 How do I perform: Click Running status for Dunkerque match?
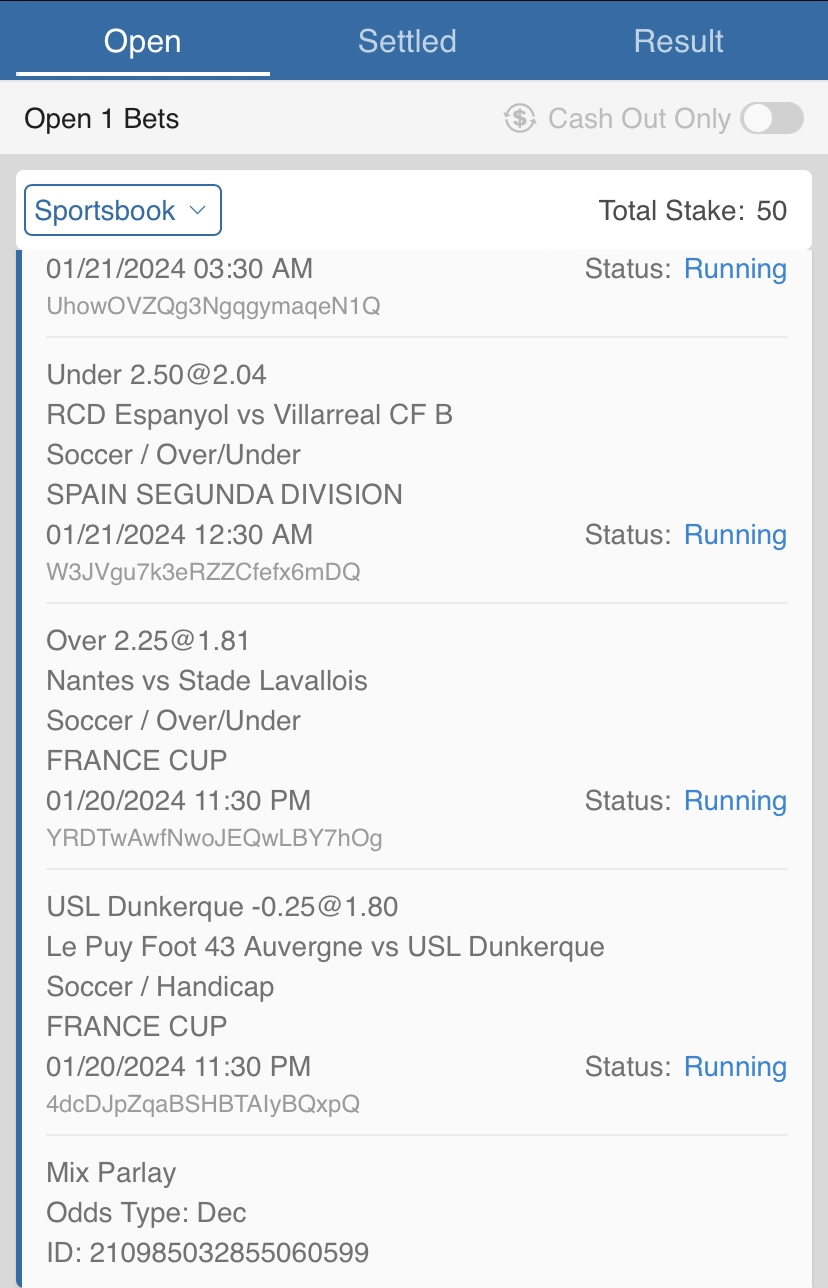[x=735, y=1067]
